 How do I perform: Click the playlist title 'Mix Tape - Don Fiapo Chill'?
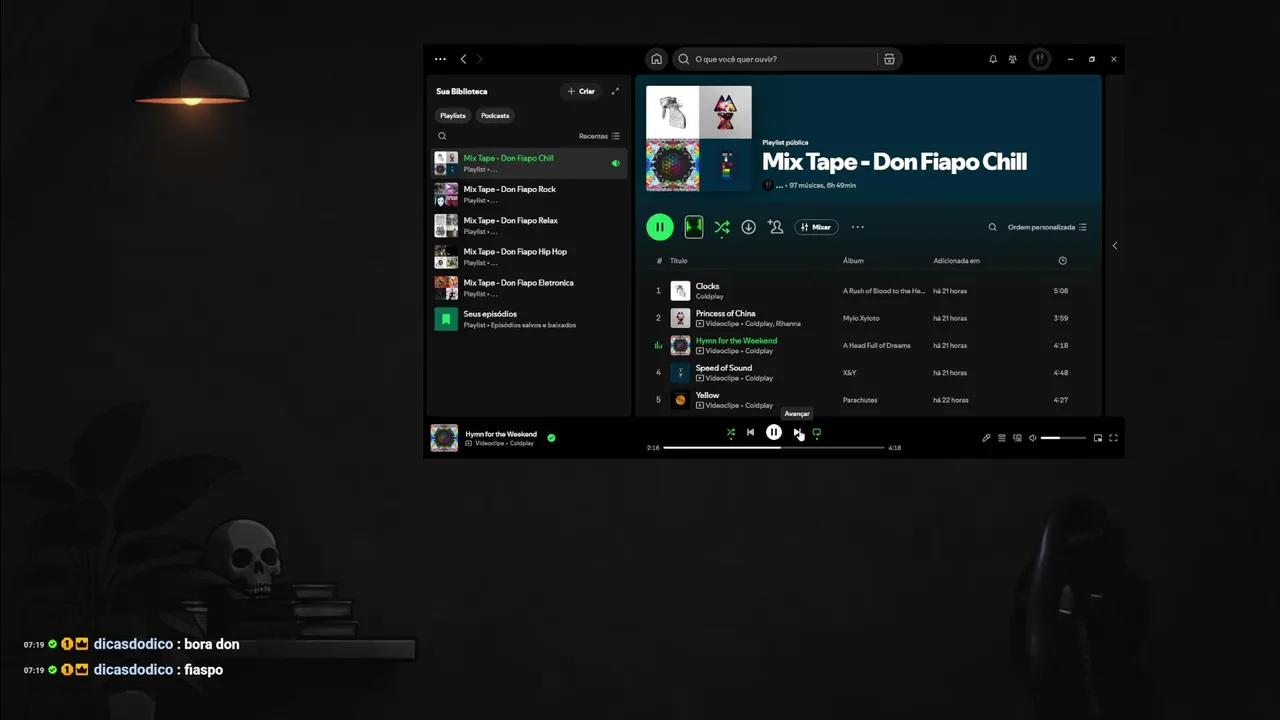(x=894, y=162)
